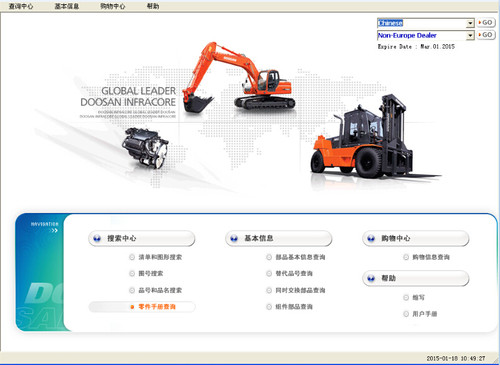The height and width of the screenshot is (365, 500).
Task: Click the orange excavator image
Action: click(x=238, y=77)
